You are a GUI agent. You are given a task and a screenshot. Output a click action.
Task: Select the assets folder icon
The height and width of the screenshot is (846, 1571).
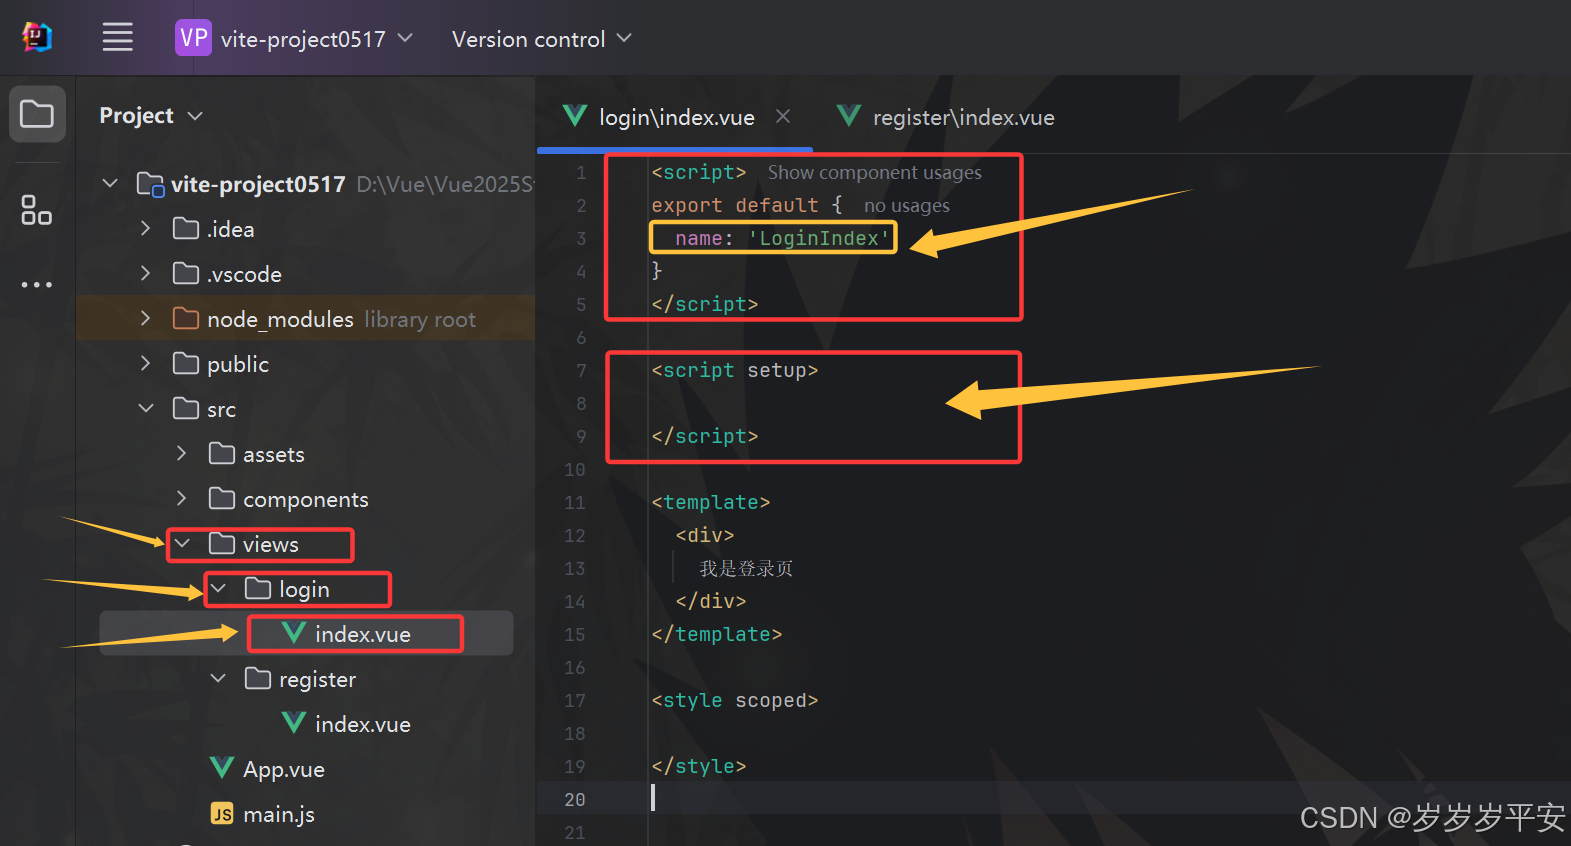pyautogui.click(x=222, y=453)
